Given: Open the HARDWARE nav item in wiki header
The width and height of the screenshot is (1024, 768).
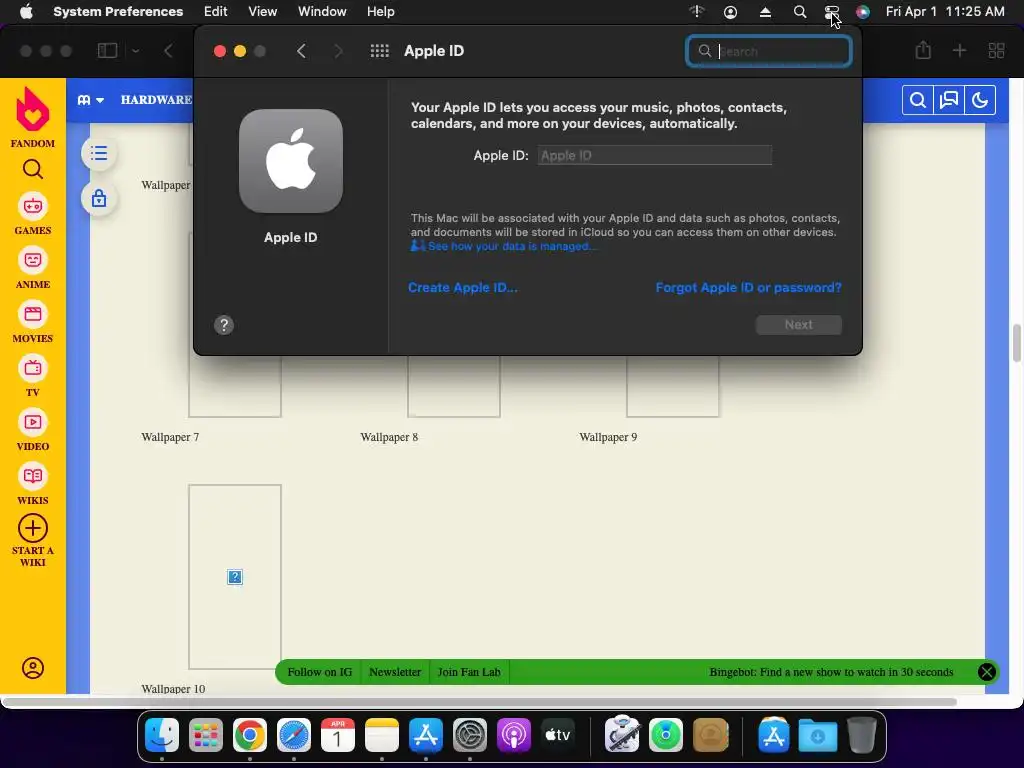Looking at the screenshot, I should point(156,100).
